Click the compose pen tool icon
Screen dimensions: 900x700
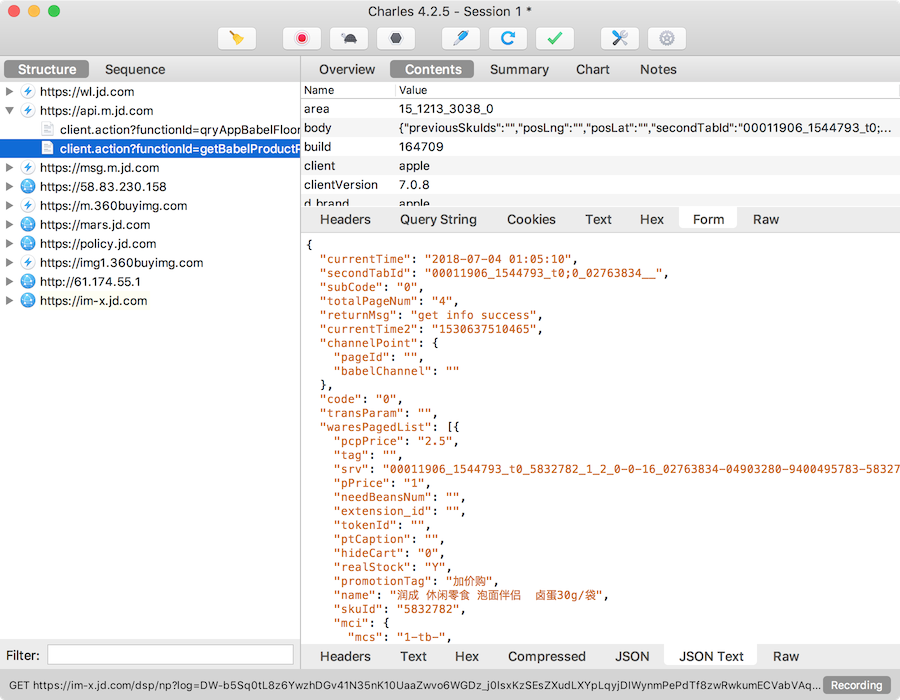point(460,38)
